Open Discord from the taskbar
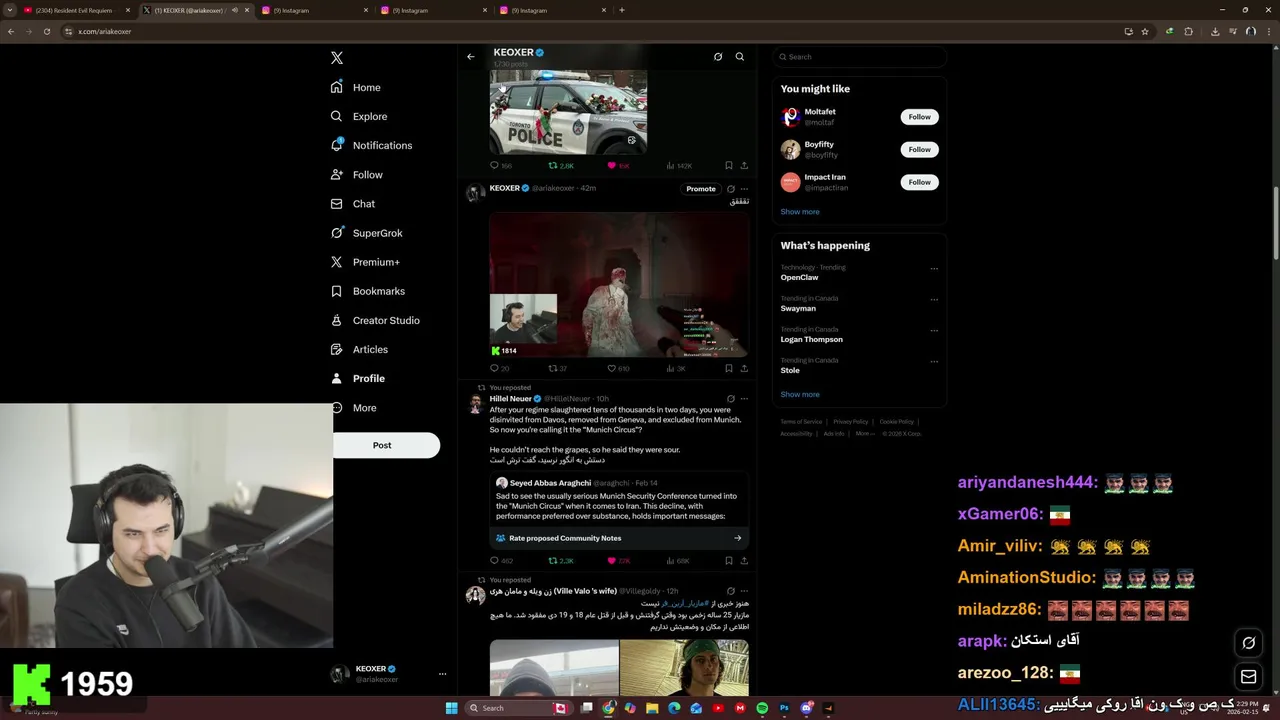 click(x=806, y=708)
